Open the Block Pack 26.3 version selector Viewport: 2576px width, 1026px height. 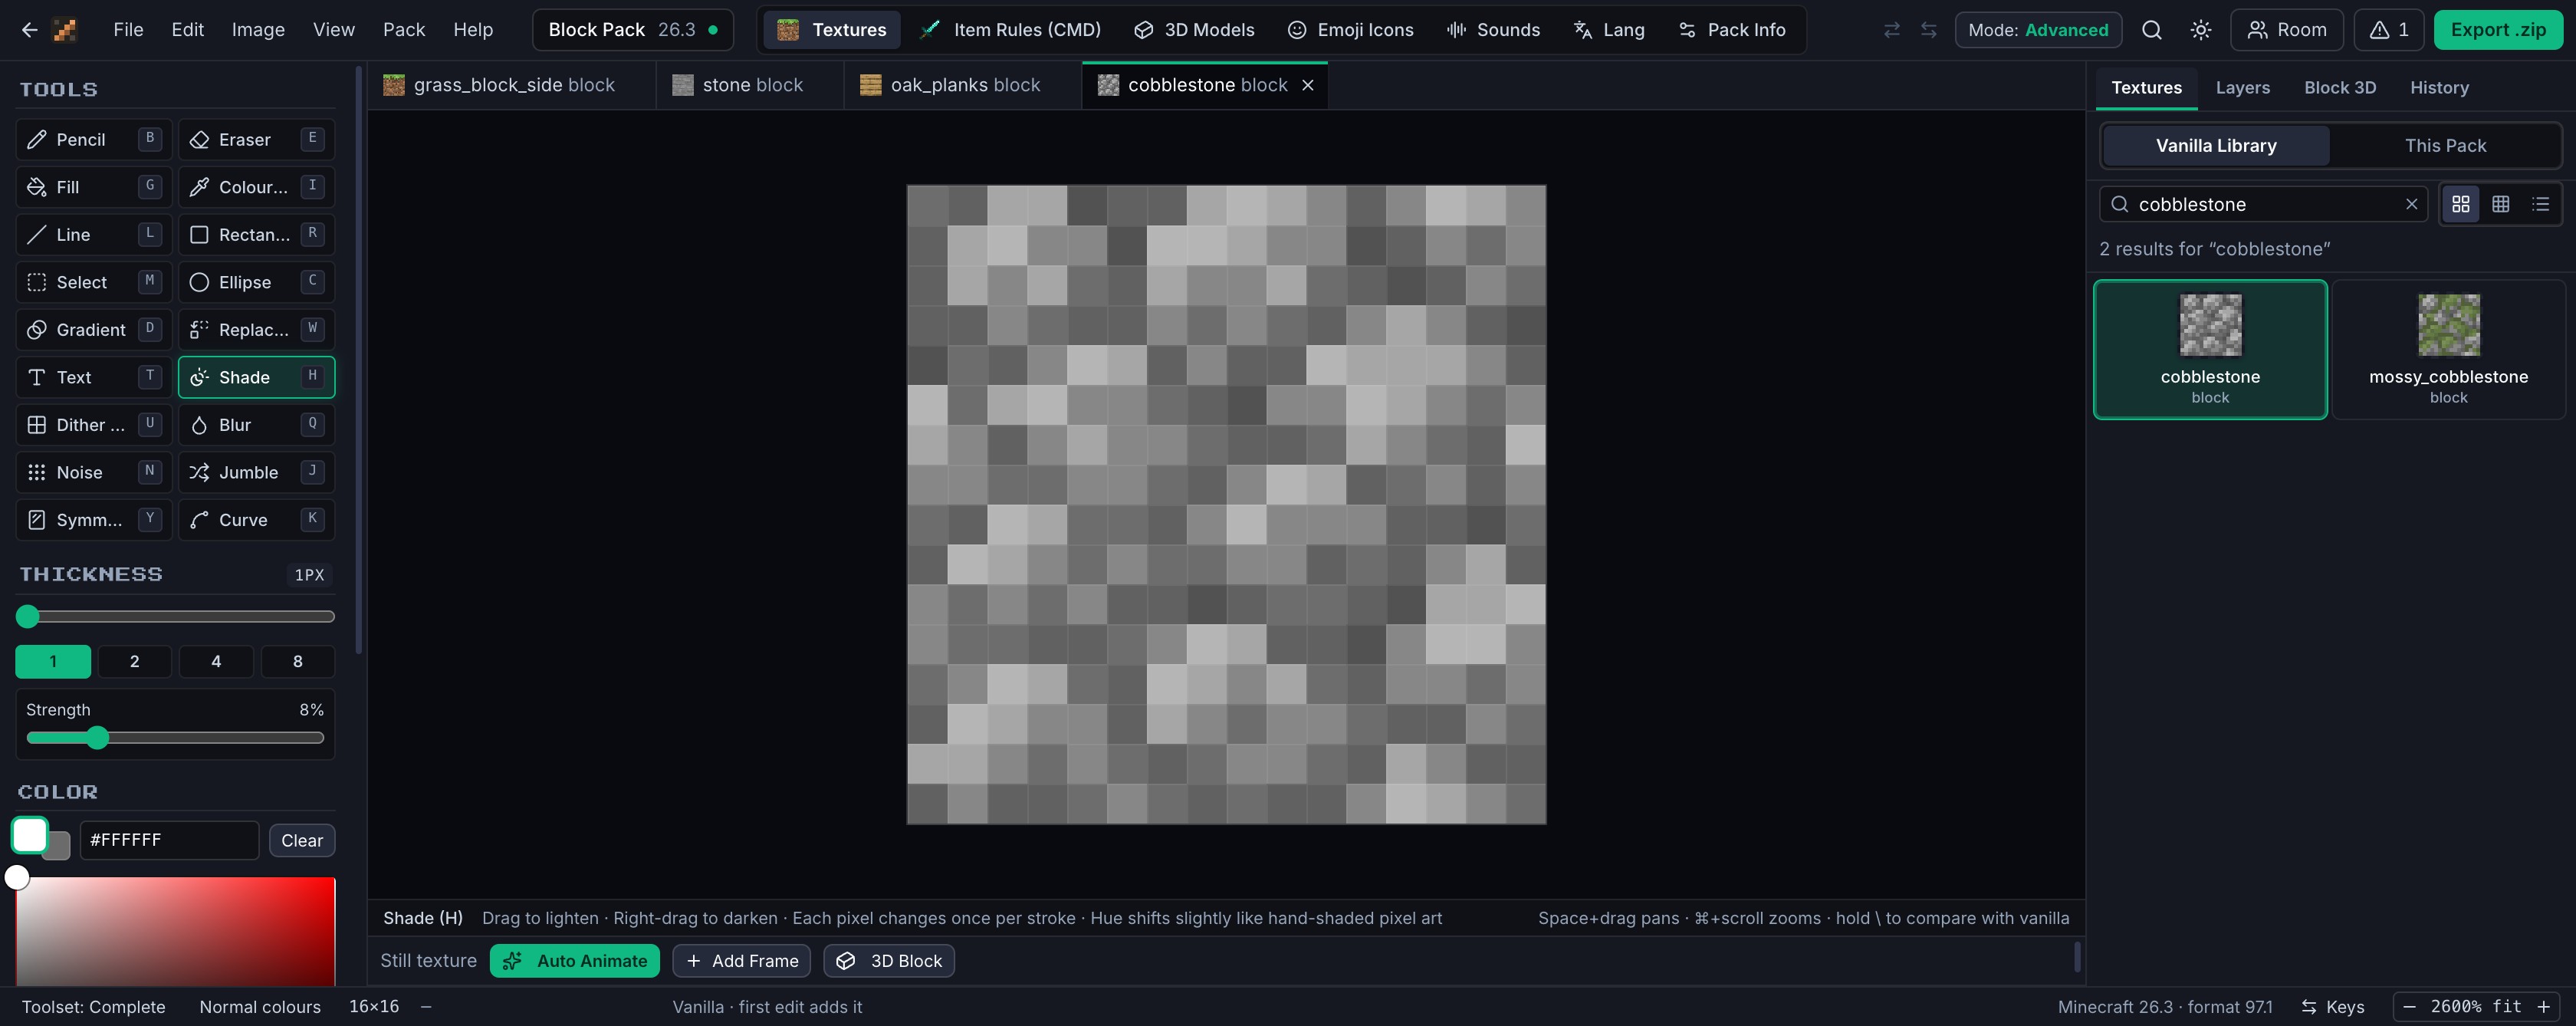tap(633, 30)
